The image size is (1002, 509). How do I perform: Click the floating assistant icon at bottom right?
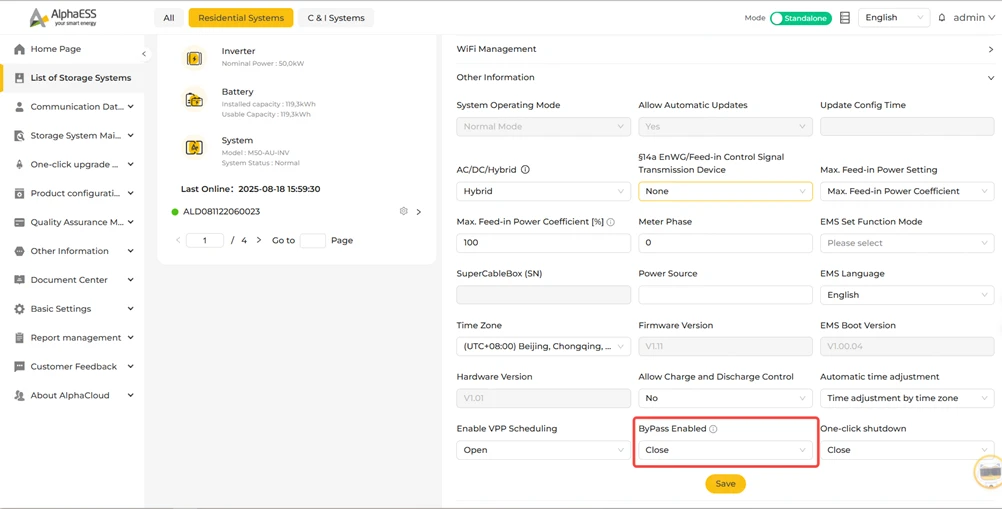click(989, 473)
